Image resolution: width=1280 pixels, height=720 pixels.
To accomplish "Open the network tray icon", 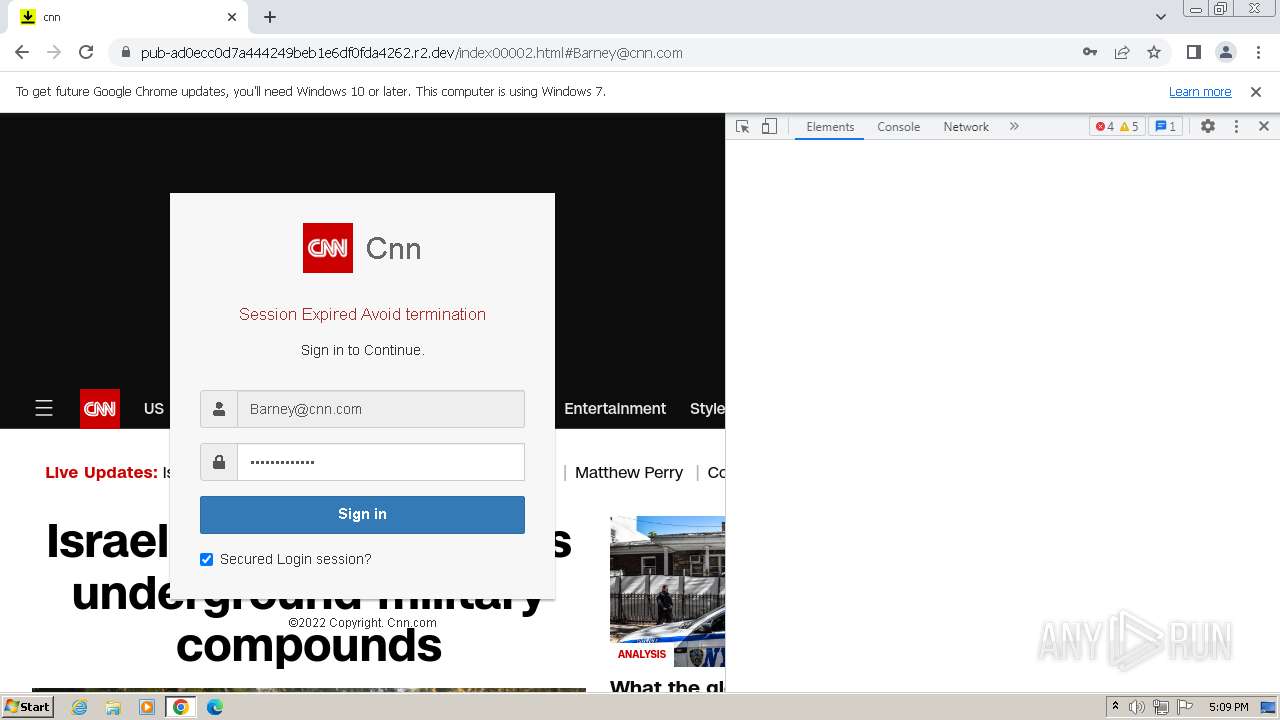I will tap(1161, 707).
